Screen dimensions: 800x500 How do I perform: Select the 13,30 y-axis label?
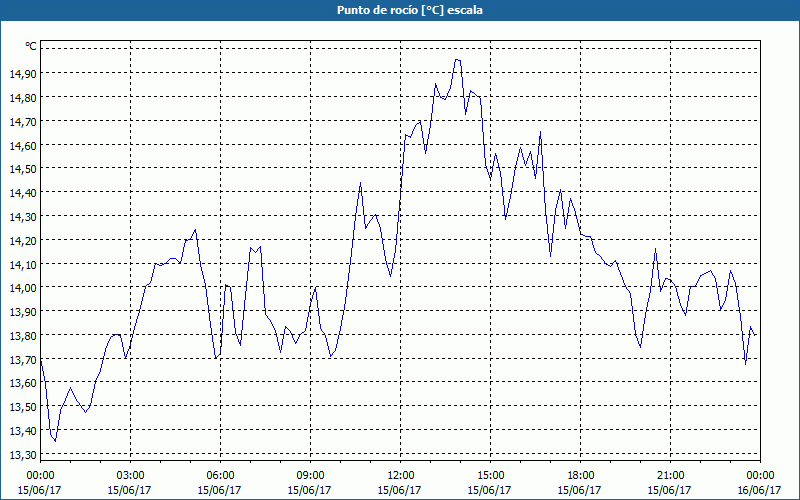click(23, 454)
